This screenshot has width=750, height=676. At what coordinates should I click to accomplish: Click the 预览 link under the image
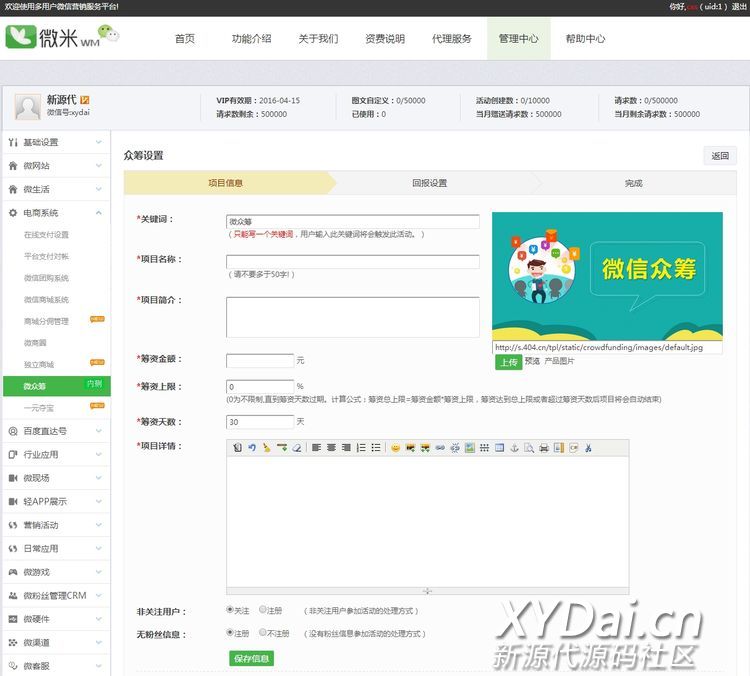(532, 361)
